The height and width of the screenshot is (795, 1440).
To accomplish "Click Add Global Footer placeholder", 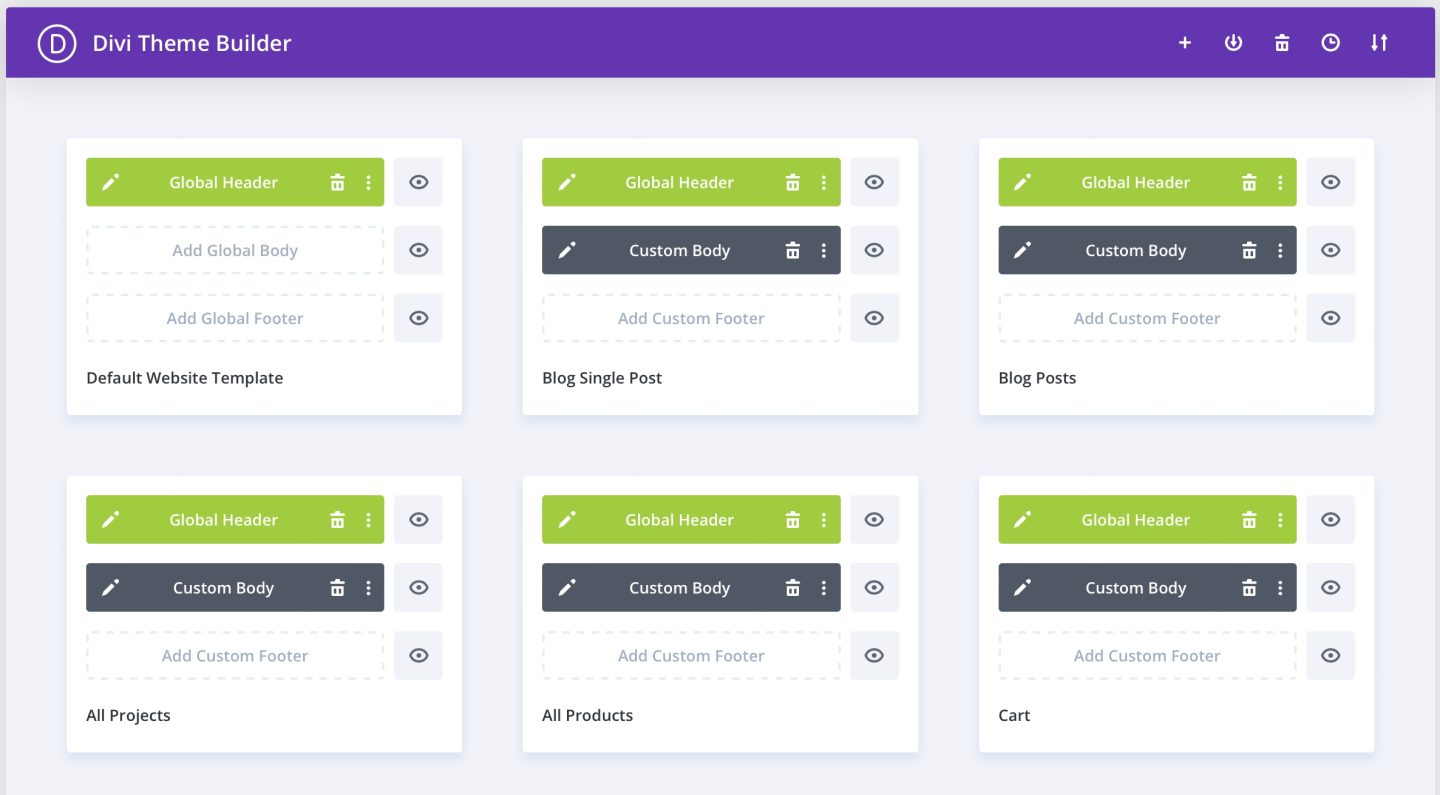I will [235, 318].
